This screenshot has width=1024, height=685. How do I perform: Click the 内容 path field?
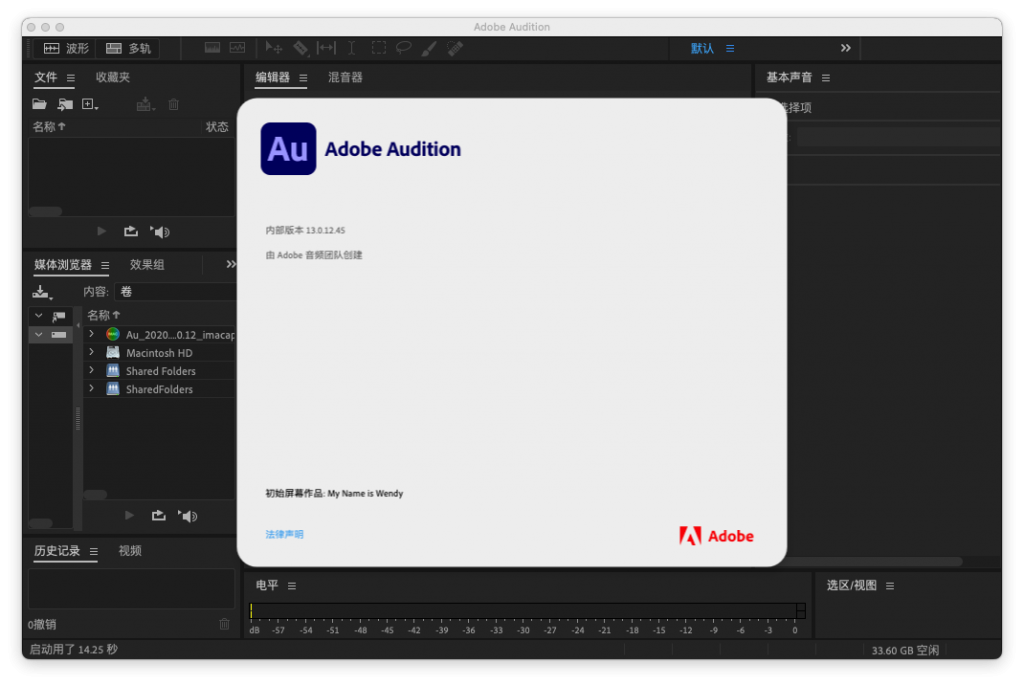click(174, 292)
